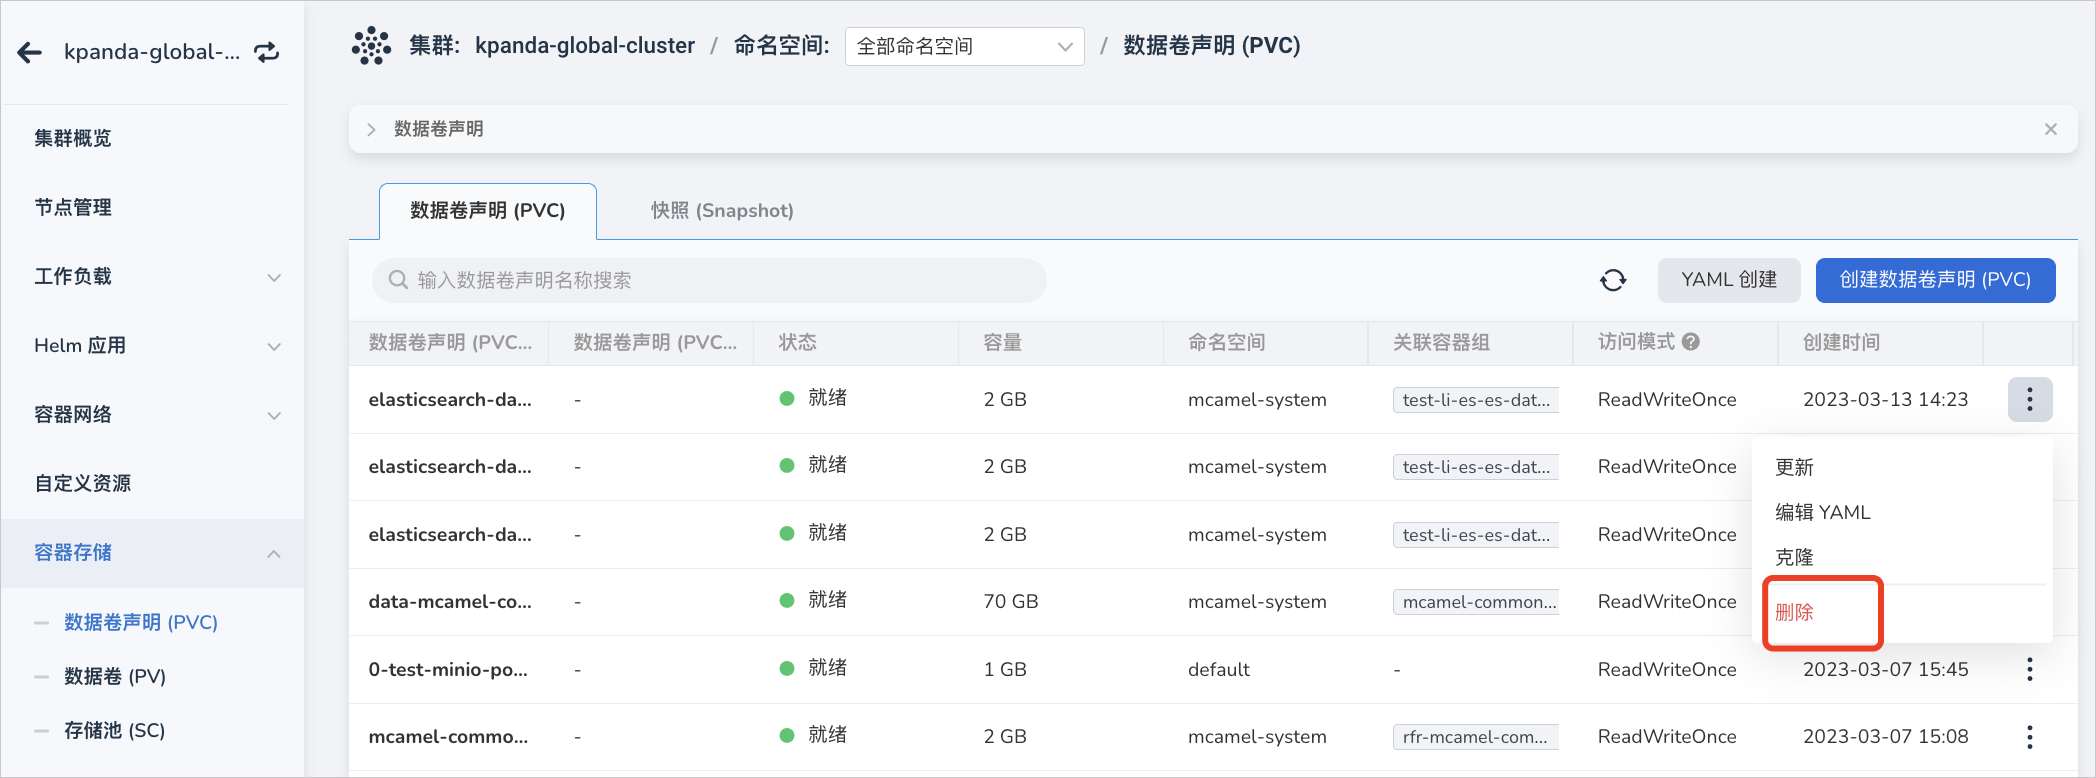
Task: Click the 0-test-minio-po... PVC name
Action: (x=448, y=670)
